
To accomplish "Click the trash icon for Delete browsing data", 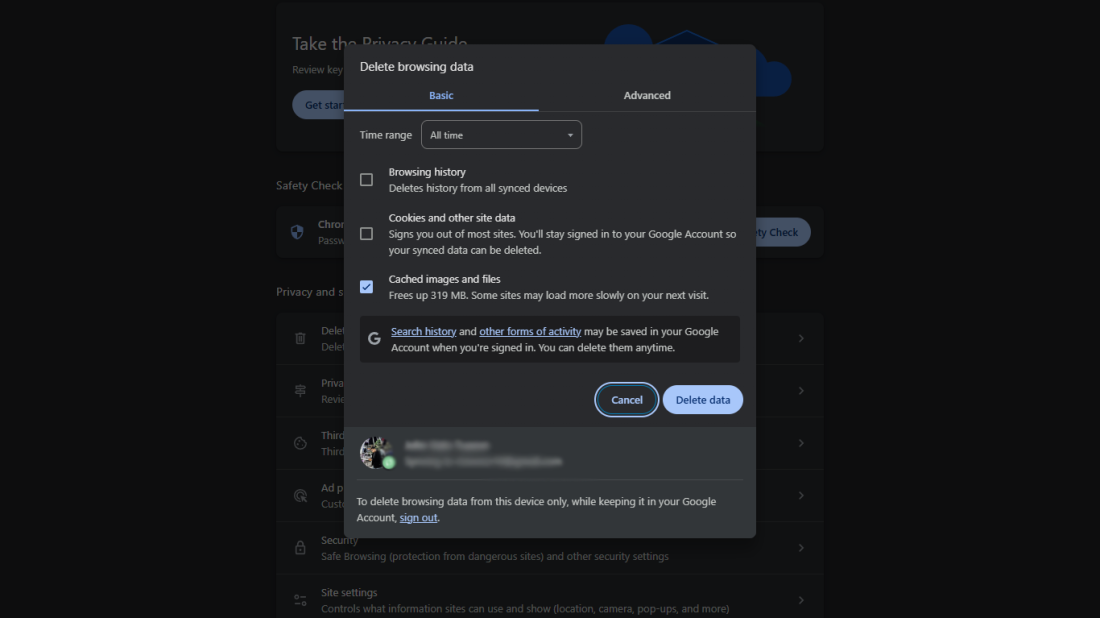I will 300,338.
